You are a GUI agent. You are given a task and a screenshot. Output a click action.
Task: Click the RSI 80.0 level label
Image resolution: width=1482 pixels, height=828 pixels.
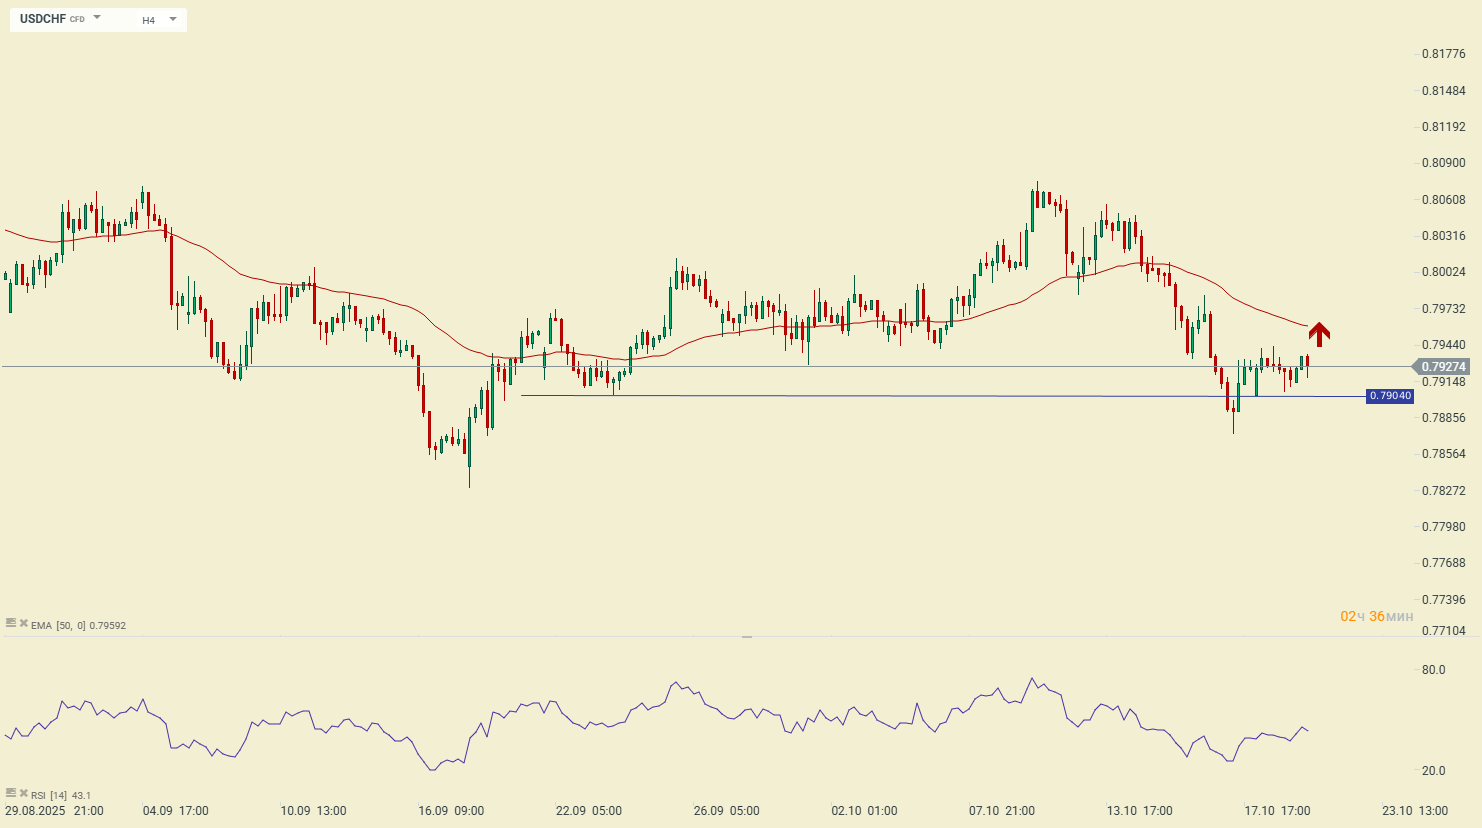pyautogui.click(x=1433, y=670)
